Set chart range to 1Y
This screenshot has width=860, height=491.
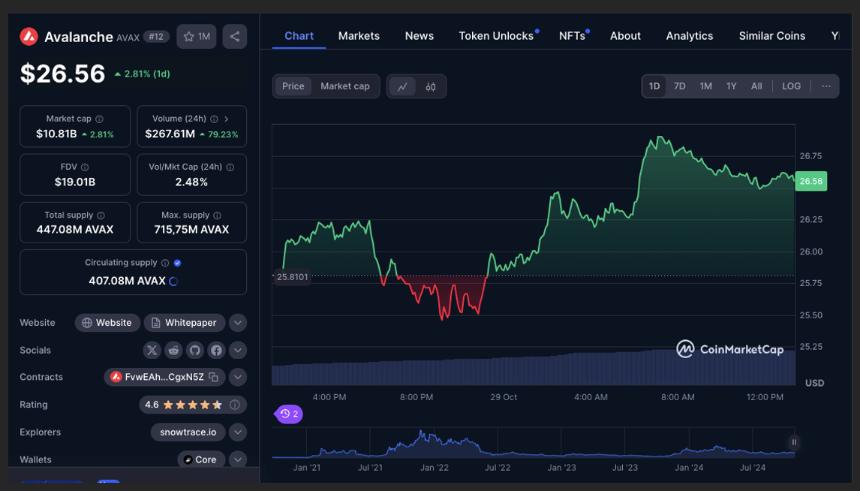tap(731, 86)
